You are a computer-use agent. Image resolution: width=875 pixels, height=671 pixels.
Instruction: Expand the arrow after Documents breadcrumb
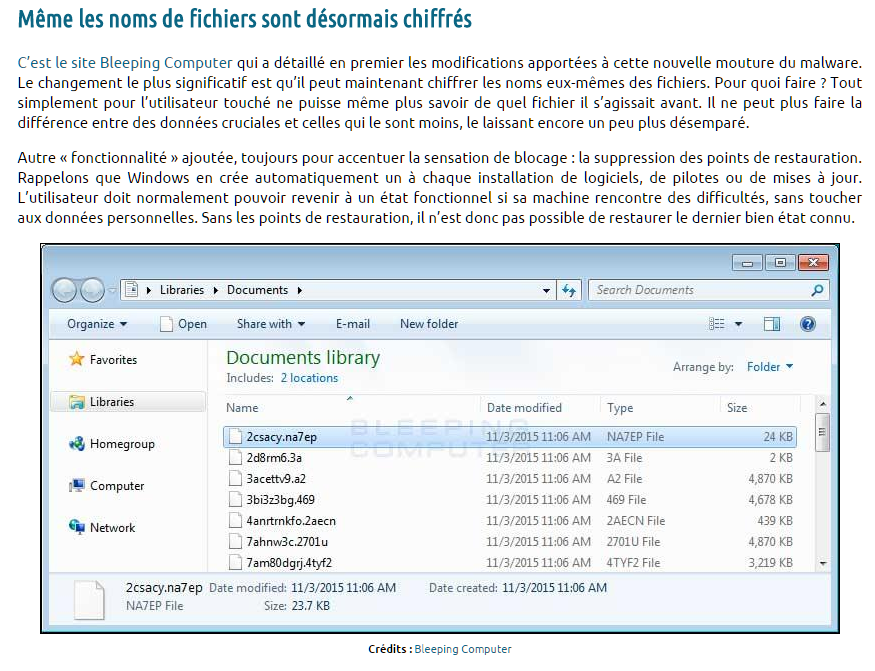pyautogui.click(x=300, y=290)
